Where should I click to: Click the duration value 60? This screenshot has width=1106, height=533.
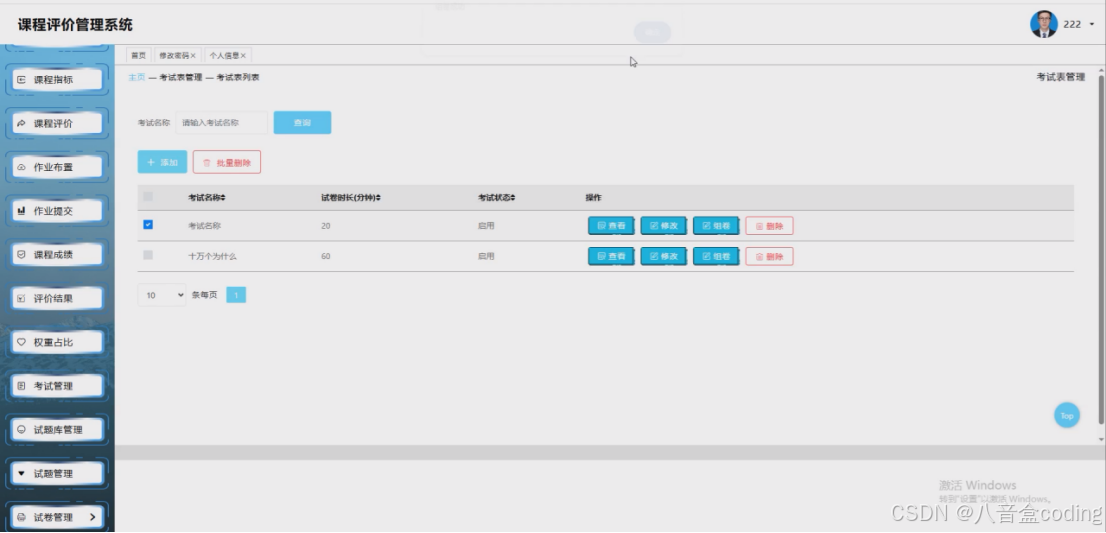coord(325,257)
